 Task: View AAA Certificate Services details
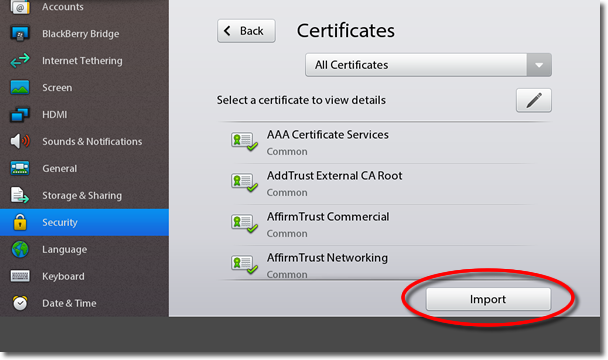click(x=384, y=143)
